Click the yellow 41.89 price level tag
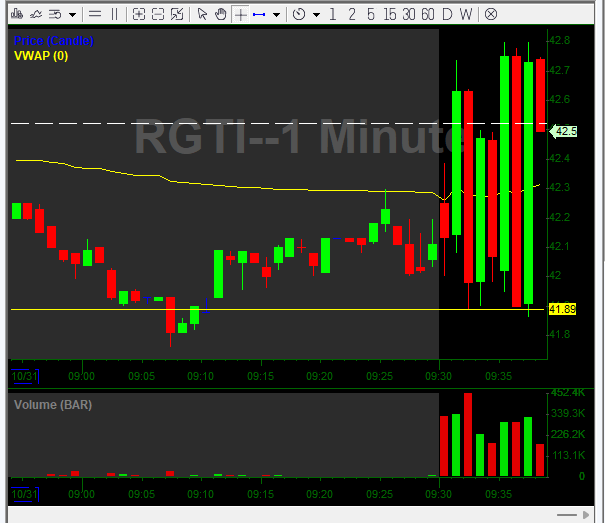The height and width of the screenshot is (523, 605). (562, 309)
